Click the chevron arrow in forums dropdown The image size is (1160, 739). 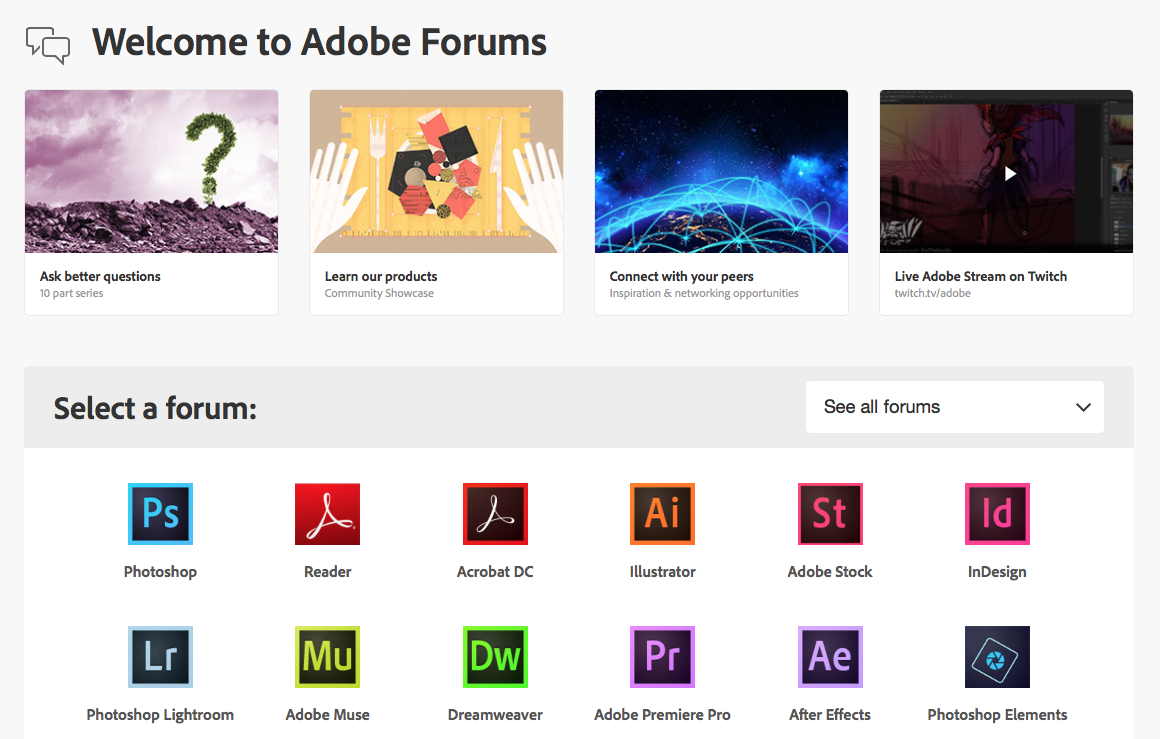(1083, 407)
